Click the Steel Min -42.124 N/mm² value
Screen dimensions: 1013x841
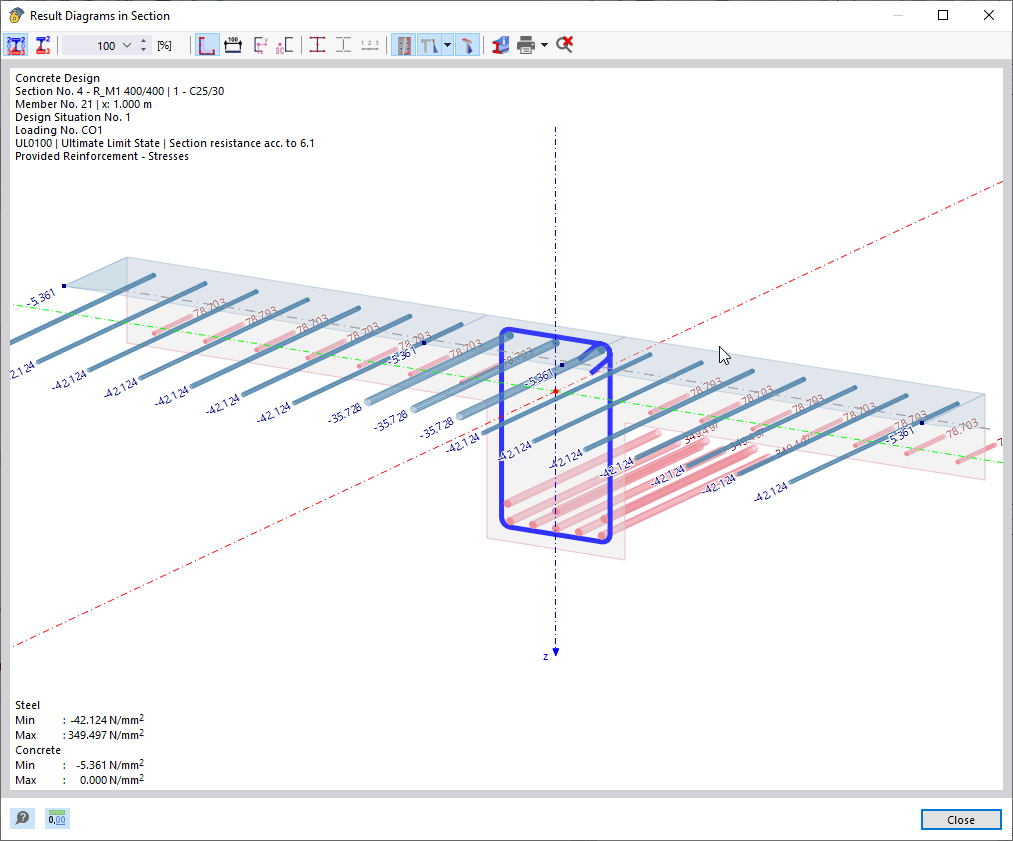tap(107, 720)
